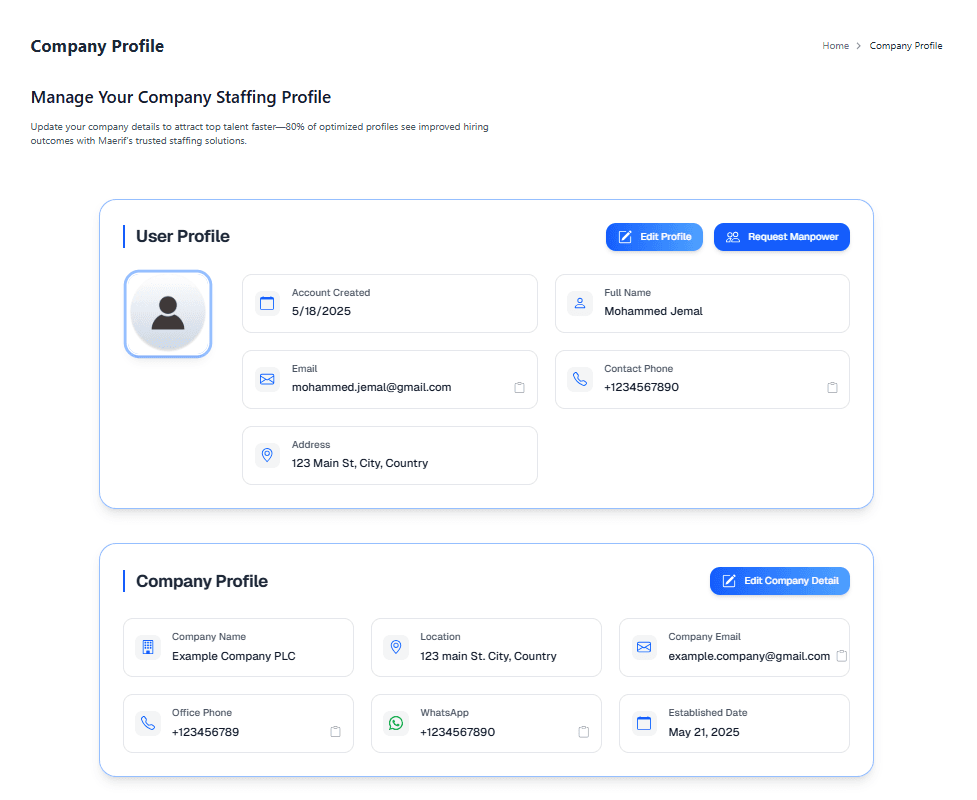Click the Edit Profile button
The width and height of the screenshot is (977, 800).
pos(654,237)
